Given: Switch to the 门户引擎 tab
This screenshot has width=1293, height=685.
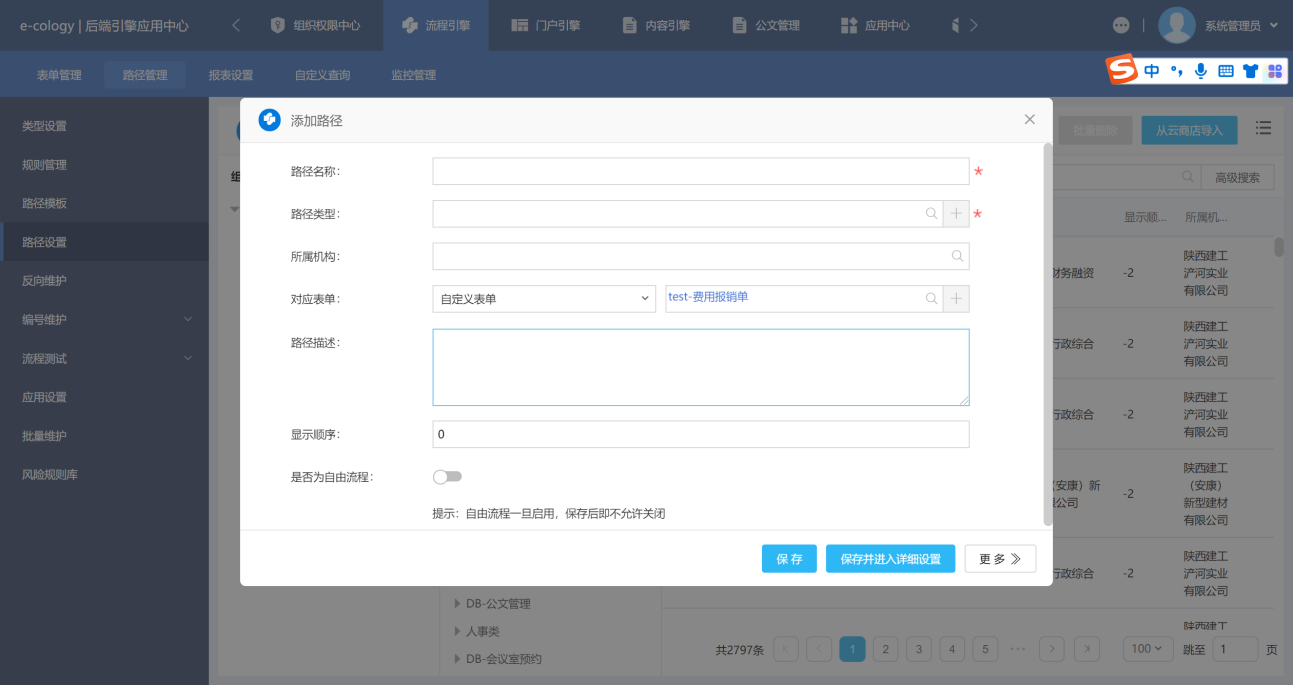Looking at the screenshot, I should [545, 25].
